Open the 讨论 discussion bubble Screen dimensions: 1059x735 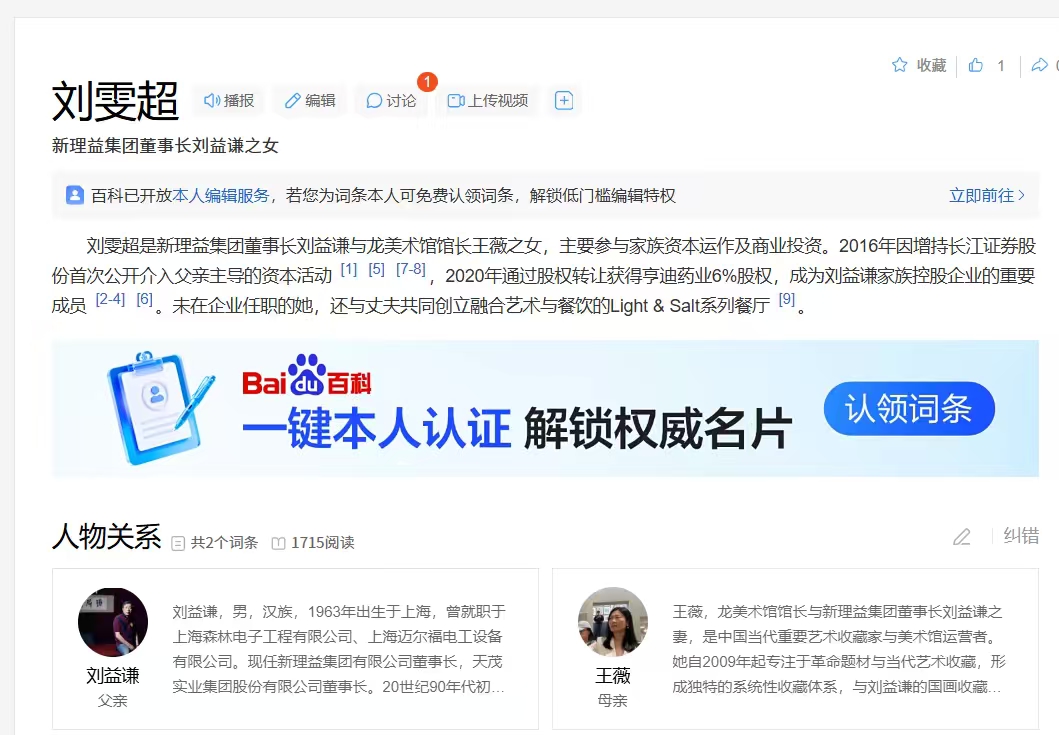click(391, 101)
